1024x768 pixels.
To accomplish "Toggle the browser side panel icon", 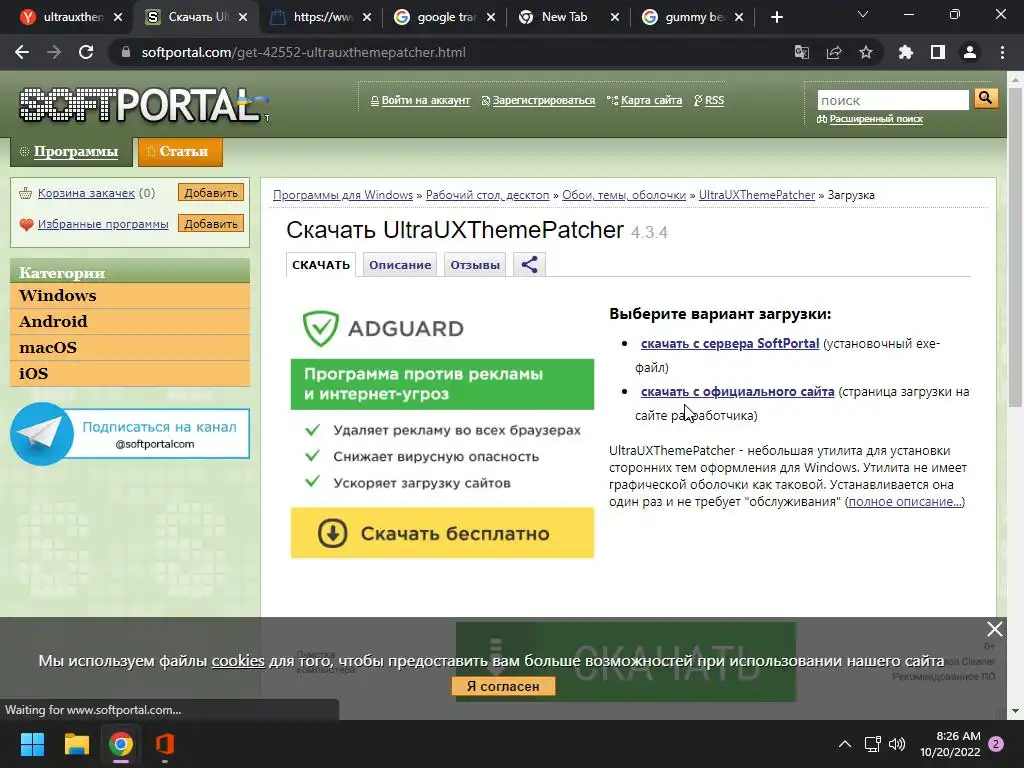I will (x=937, y=52).
